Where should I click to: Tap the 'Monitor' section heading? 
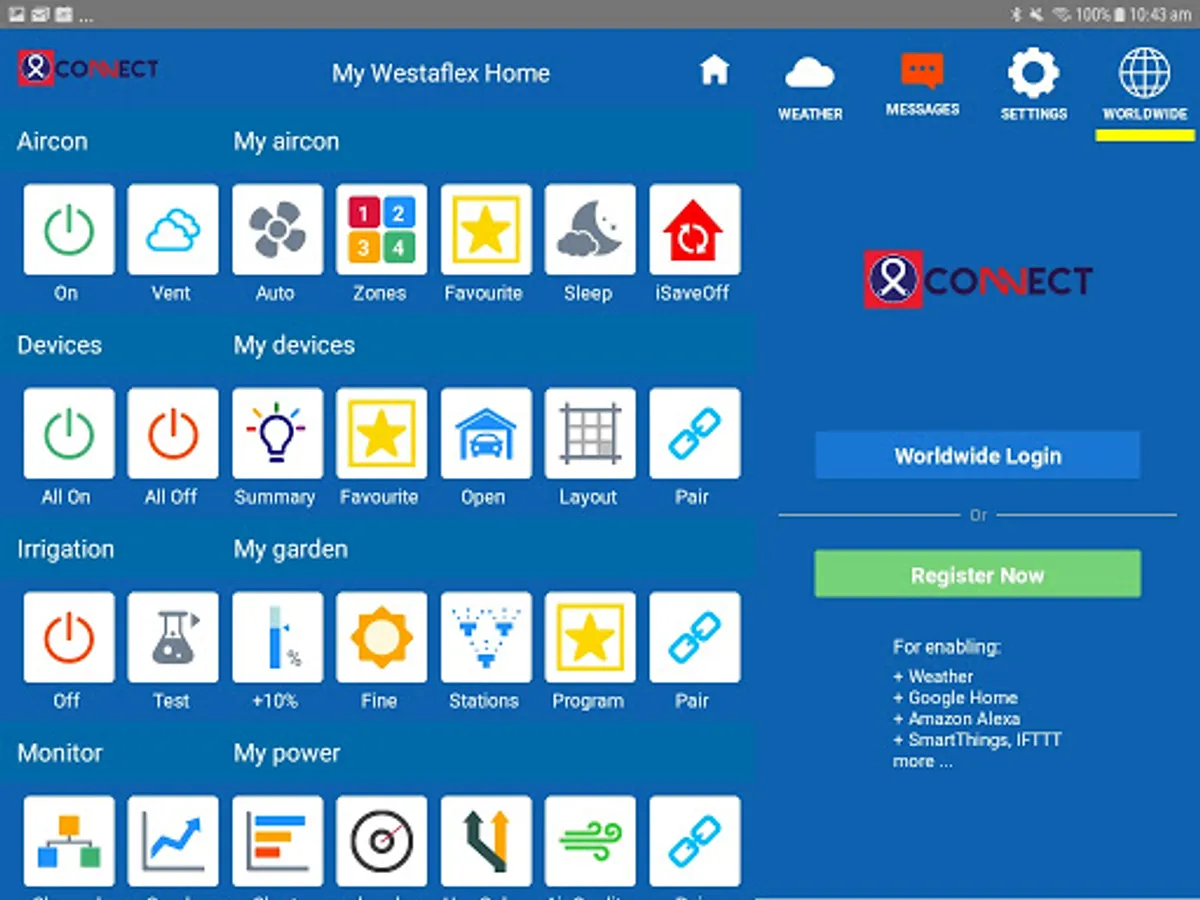[60, 753]
